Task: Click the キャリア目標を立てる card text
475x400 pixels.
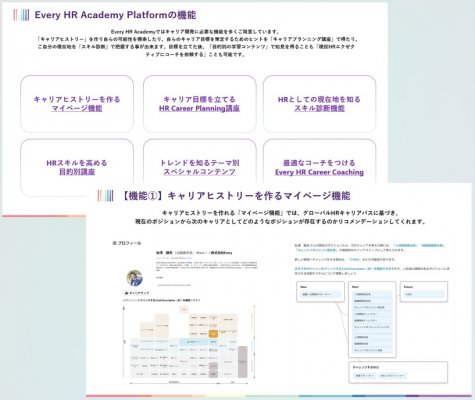Action: pos(199,99)
